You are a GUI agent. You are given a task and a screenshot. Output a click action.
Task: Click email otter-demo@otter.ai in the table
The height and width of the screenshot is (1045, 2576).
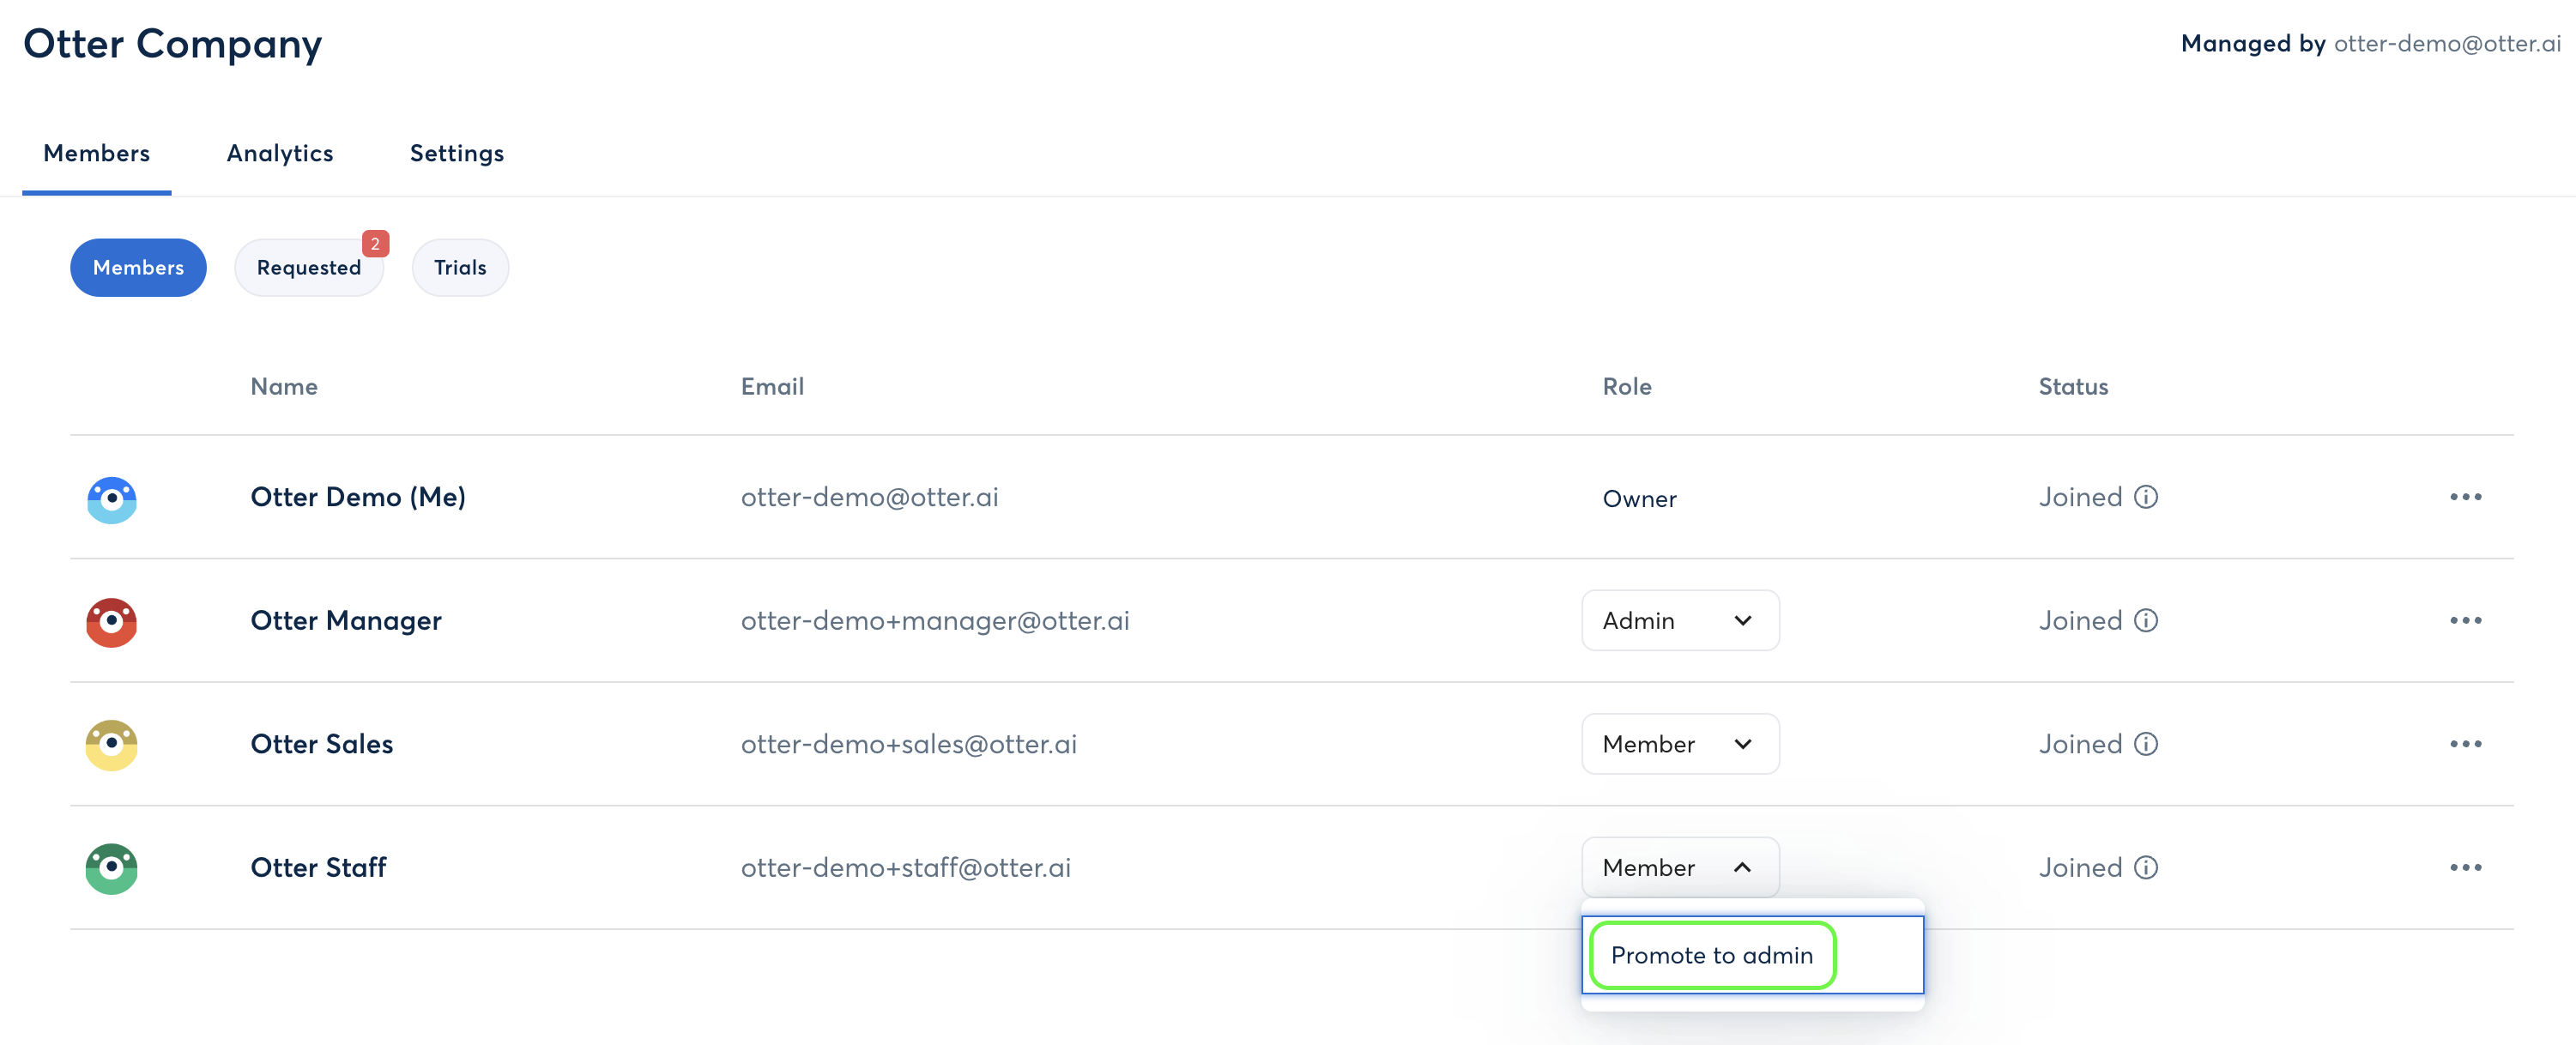(869, 497)
